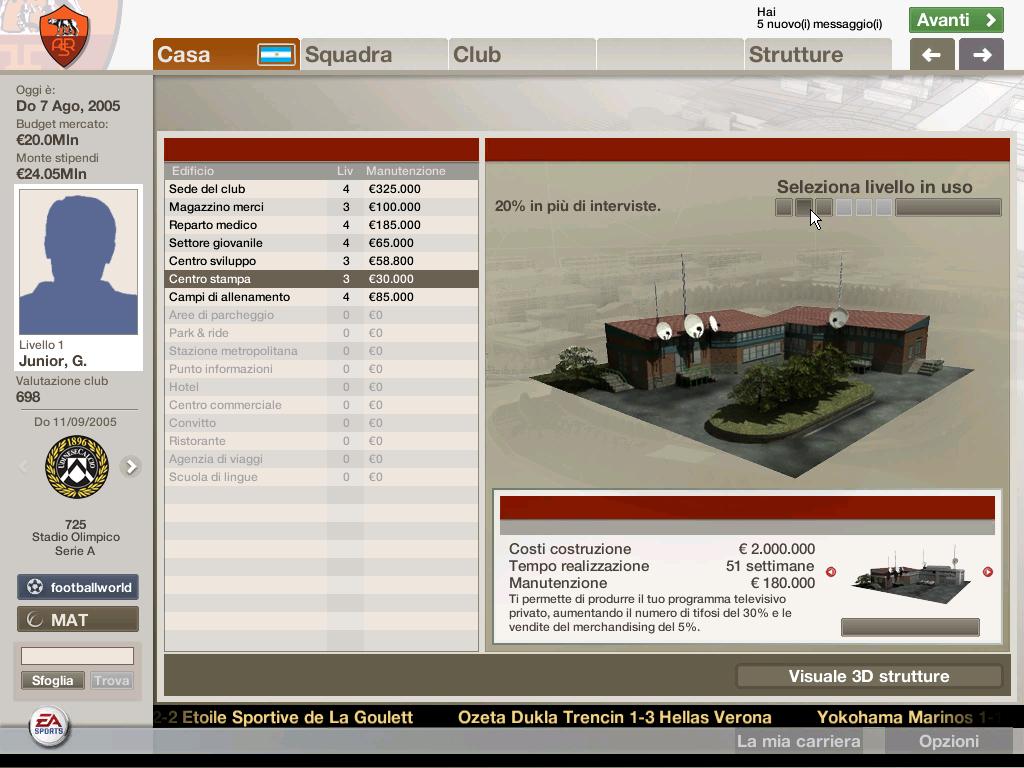1024x768 pixels.
Task: Select level 6 box in level selector
Action: (884, 207)
